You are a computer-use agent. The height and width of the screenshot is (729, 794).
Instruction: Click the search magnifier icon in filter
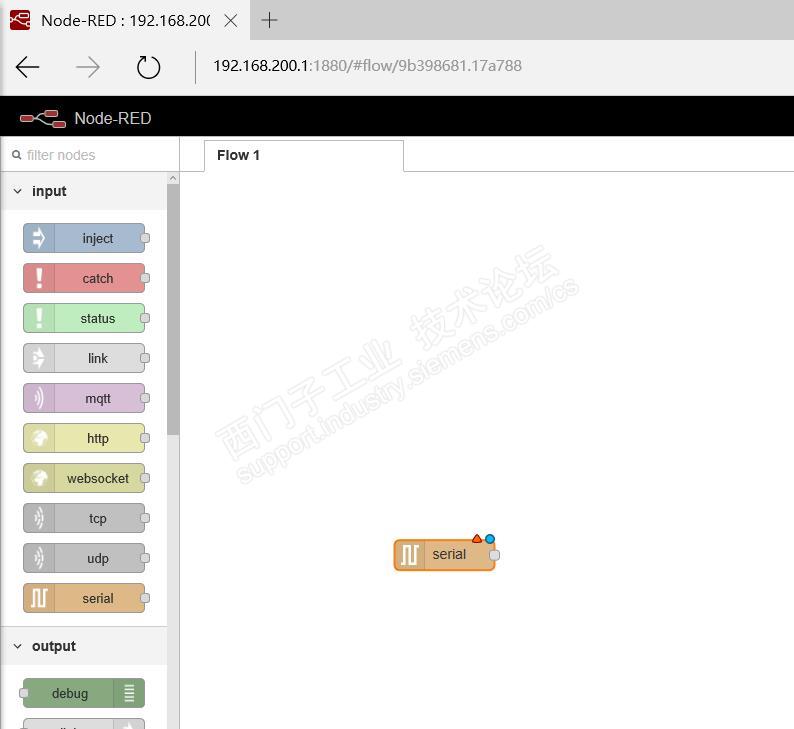[x=17, y=155]
